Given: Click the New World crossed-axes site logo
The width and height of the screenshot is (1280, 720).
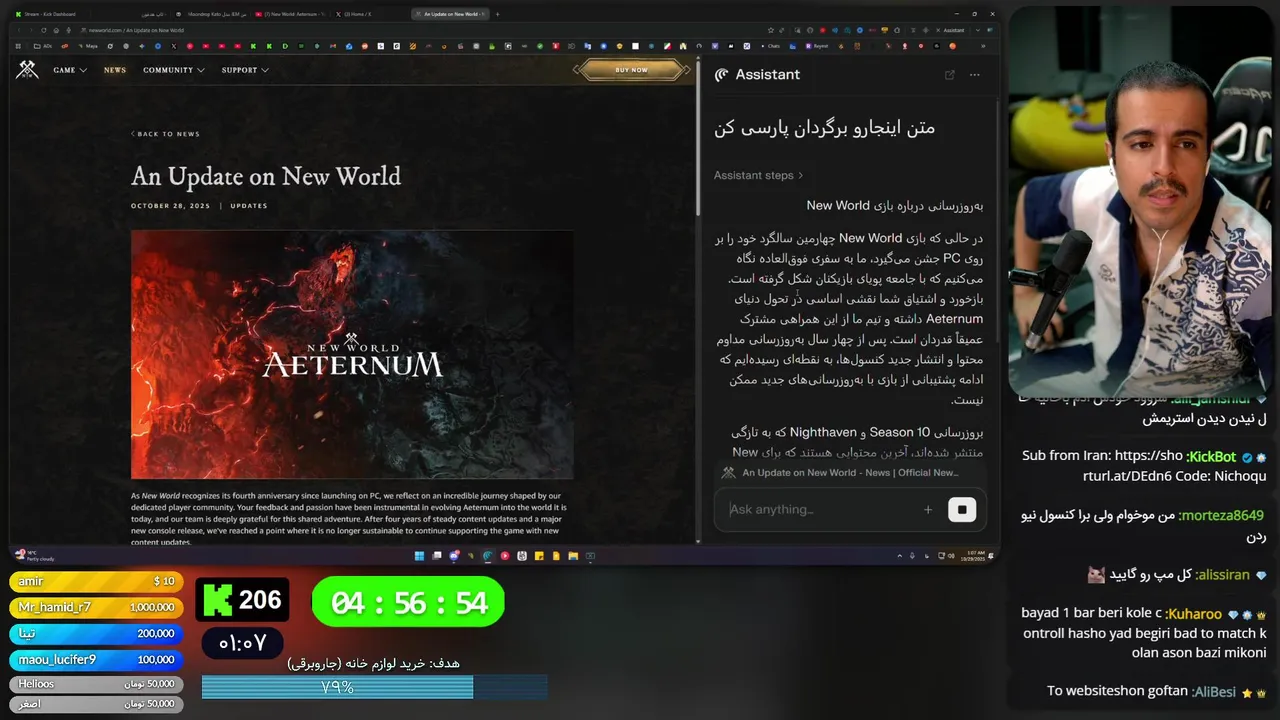Looking at the screenshot, I should point(27,69).
